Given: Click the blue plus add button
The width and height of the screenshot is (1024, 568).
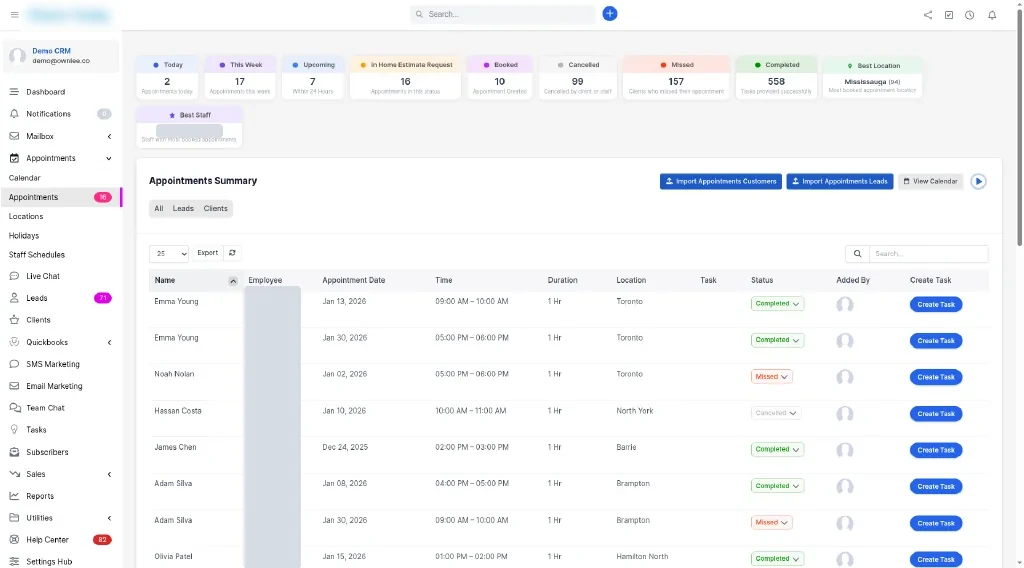Looking at the screenshot, I should pyautogui.click(x=609, y=14).
